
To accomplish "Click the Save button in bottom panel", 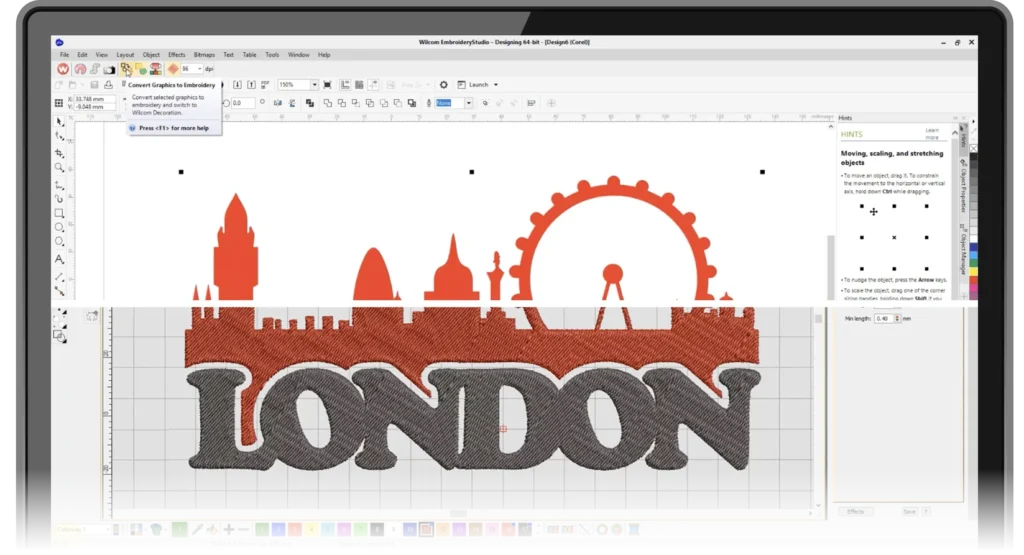I will pos(909,511).
